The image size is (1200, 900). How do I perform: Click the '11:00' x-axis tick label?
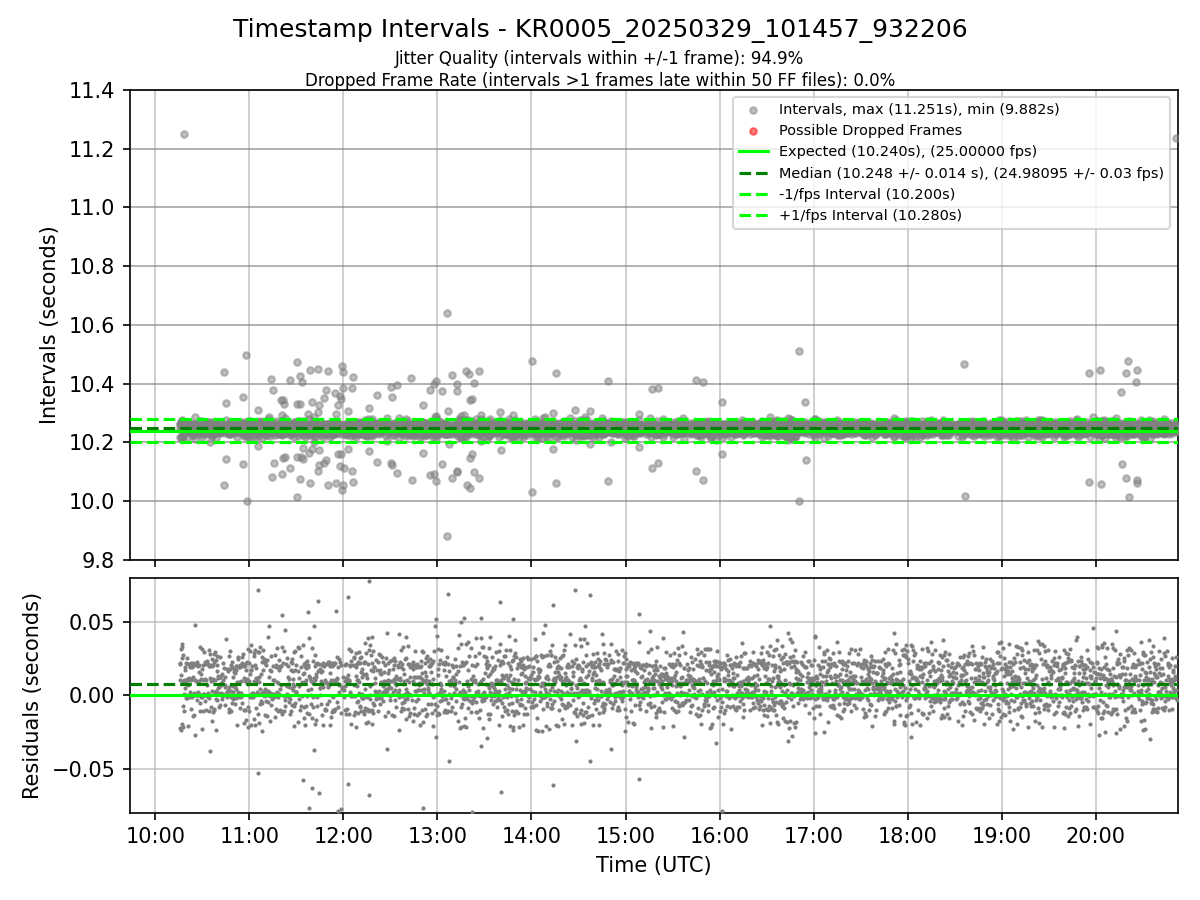tap(249, 834)
